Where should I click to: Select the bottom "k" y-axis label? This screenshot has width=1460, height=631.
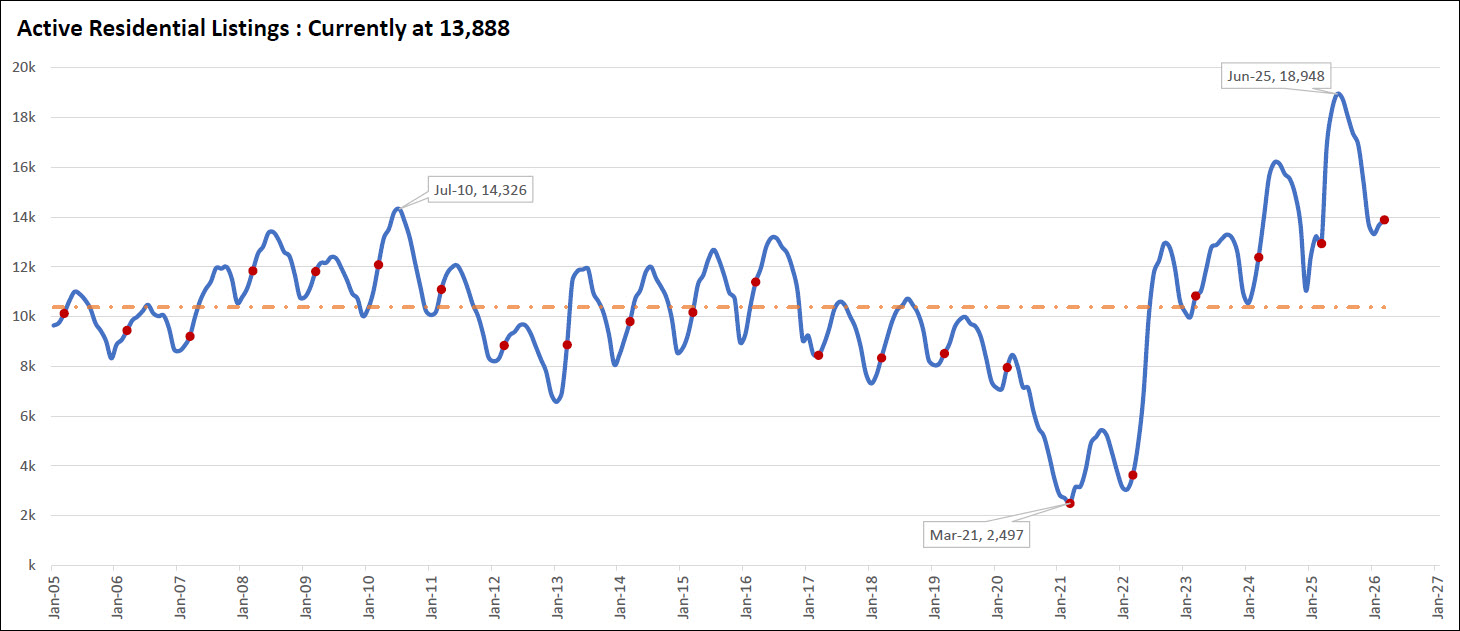click(32, 565)
